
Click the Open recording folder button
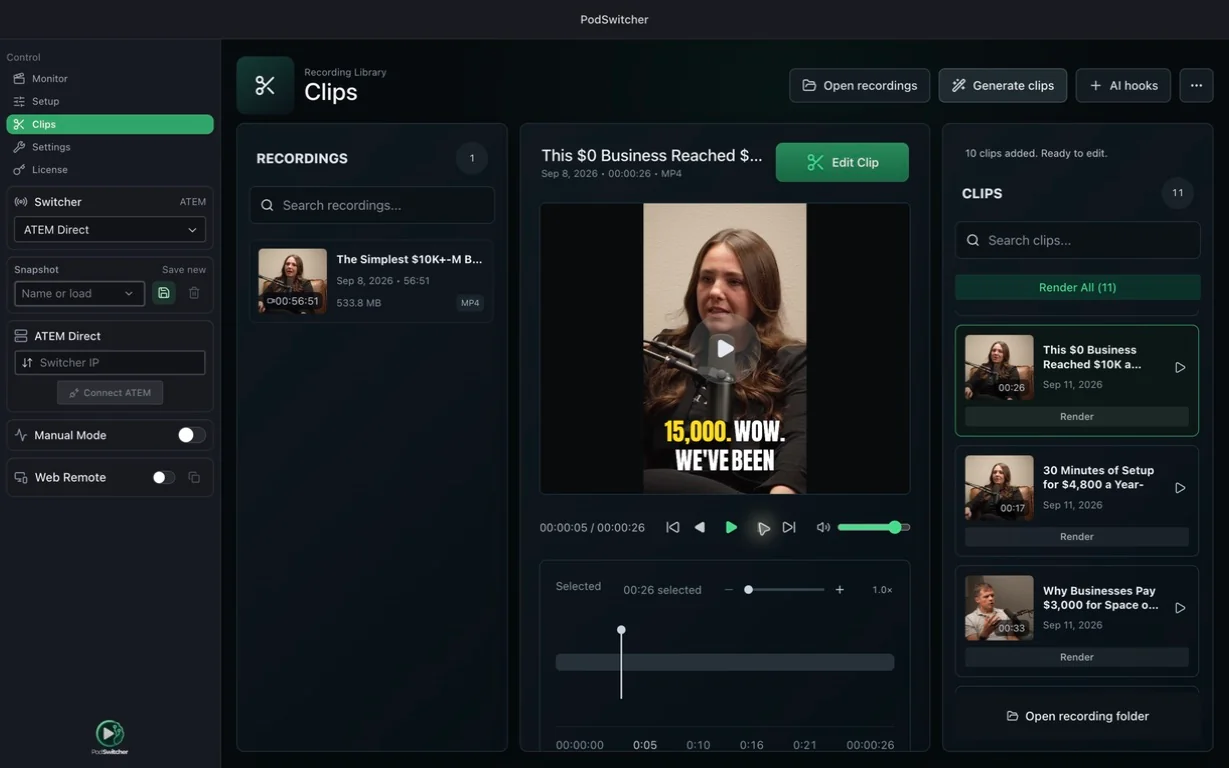(1077, 716)
